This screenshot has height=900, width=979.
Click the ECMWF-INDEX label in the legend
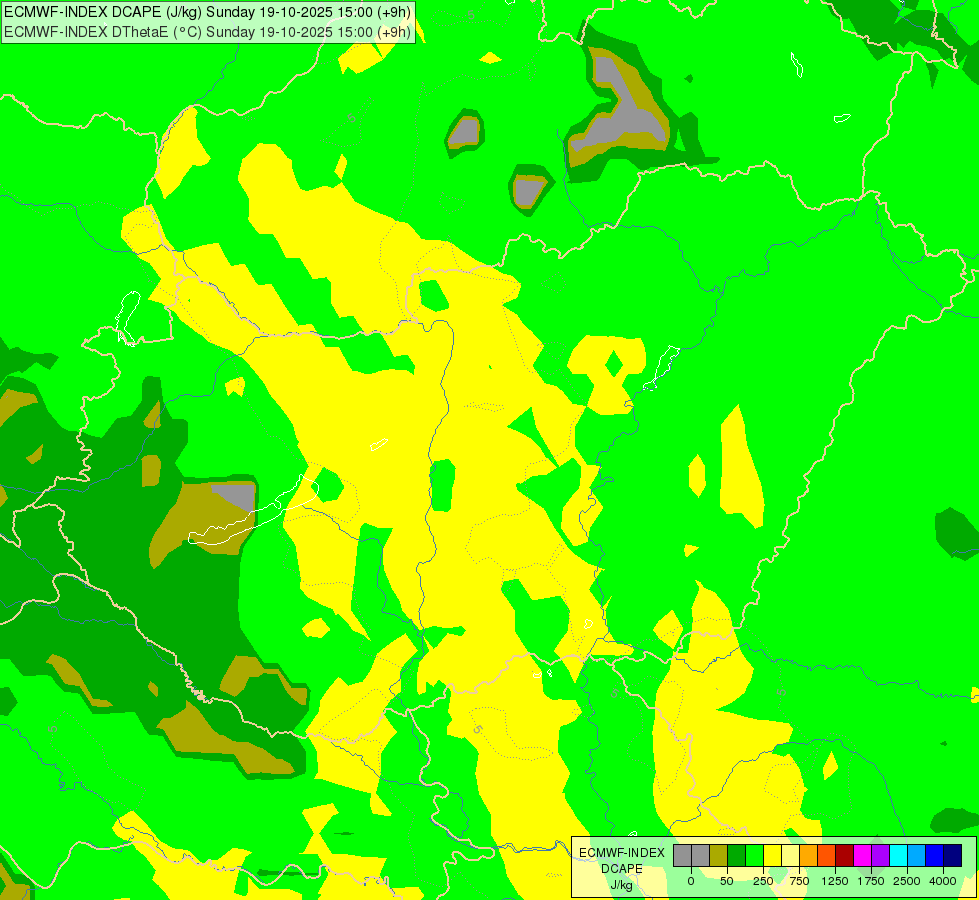tap(622, 853)
